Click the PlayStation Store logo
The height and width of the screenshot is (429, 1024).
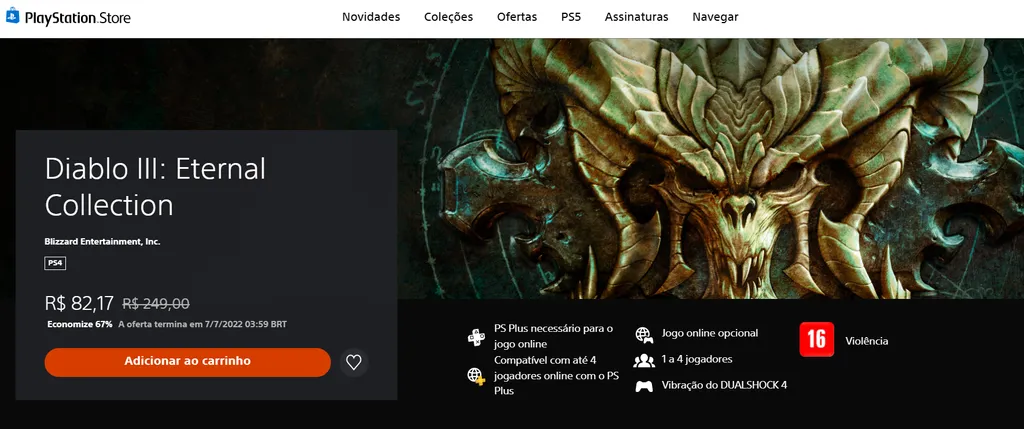click(x=68, y=17)
